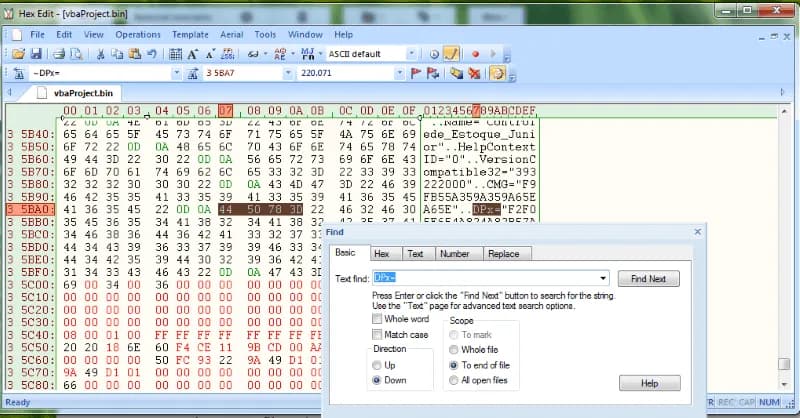Click the red flag bookmark icon
This screenshot has height=418, width=800.
pos(416,73)
